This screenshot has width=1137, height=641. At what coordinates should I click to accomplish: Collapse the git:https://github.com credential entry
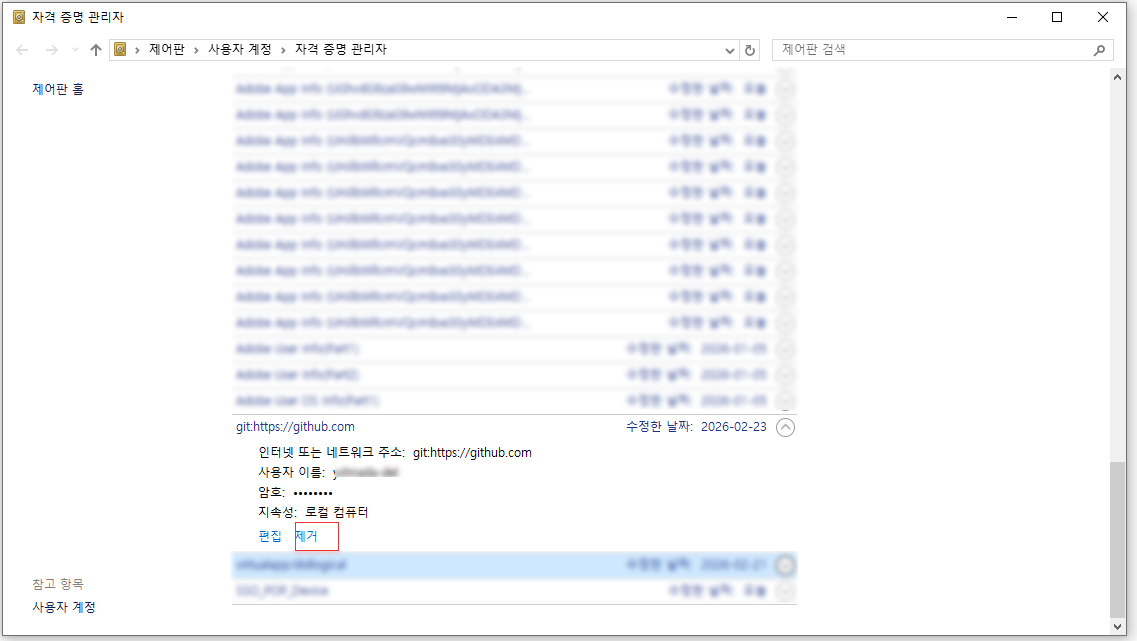(x=785, y=428)
